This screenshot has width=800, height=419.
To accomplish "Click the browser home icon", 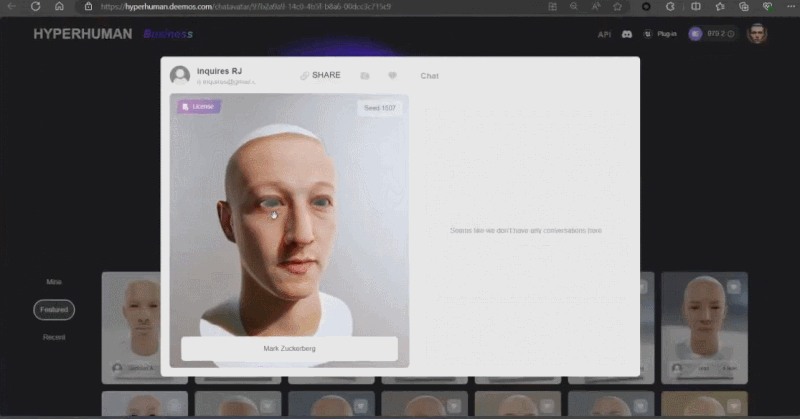I will coord(59,6).
